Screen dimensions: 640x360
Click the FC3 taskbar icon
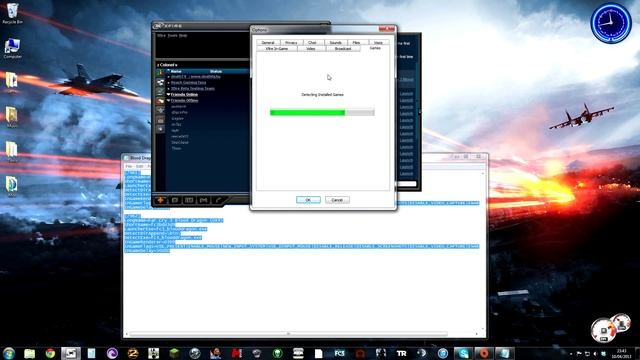[x=339, y=353]
